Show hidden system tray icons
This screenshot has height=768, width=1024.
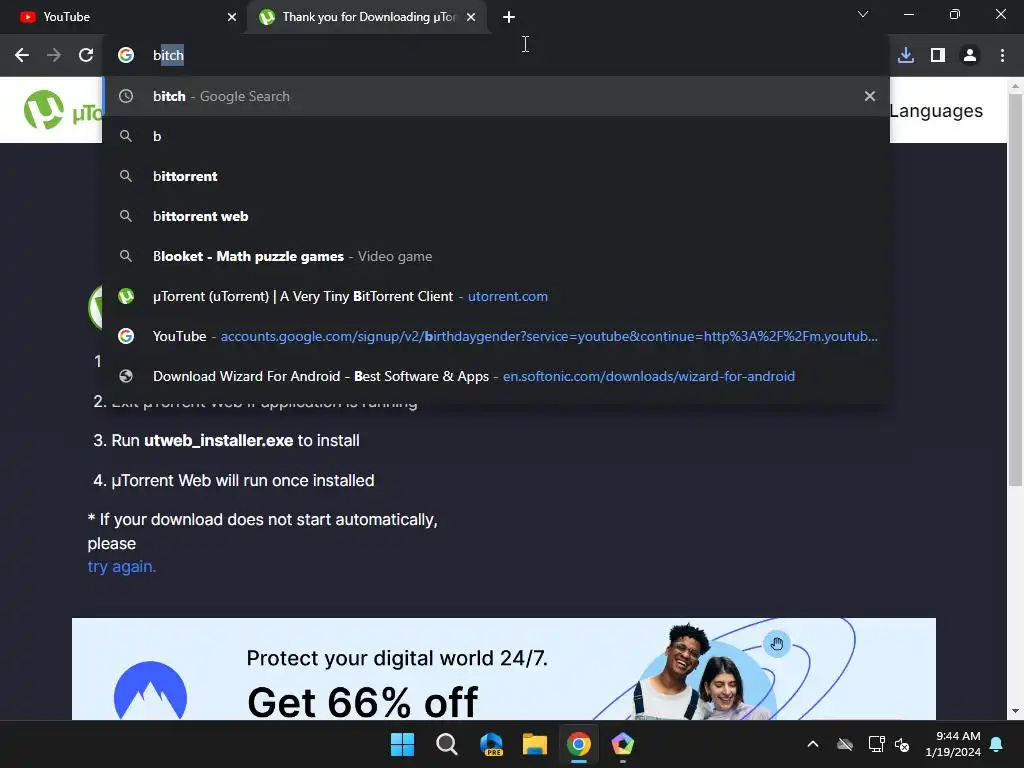[813, 744]
